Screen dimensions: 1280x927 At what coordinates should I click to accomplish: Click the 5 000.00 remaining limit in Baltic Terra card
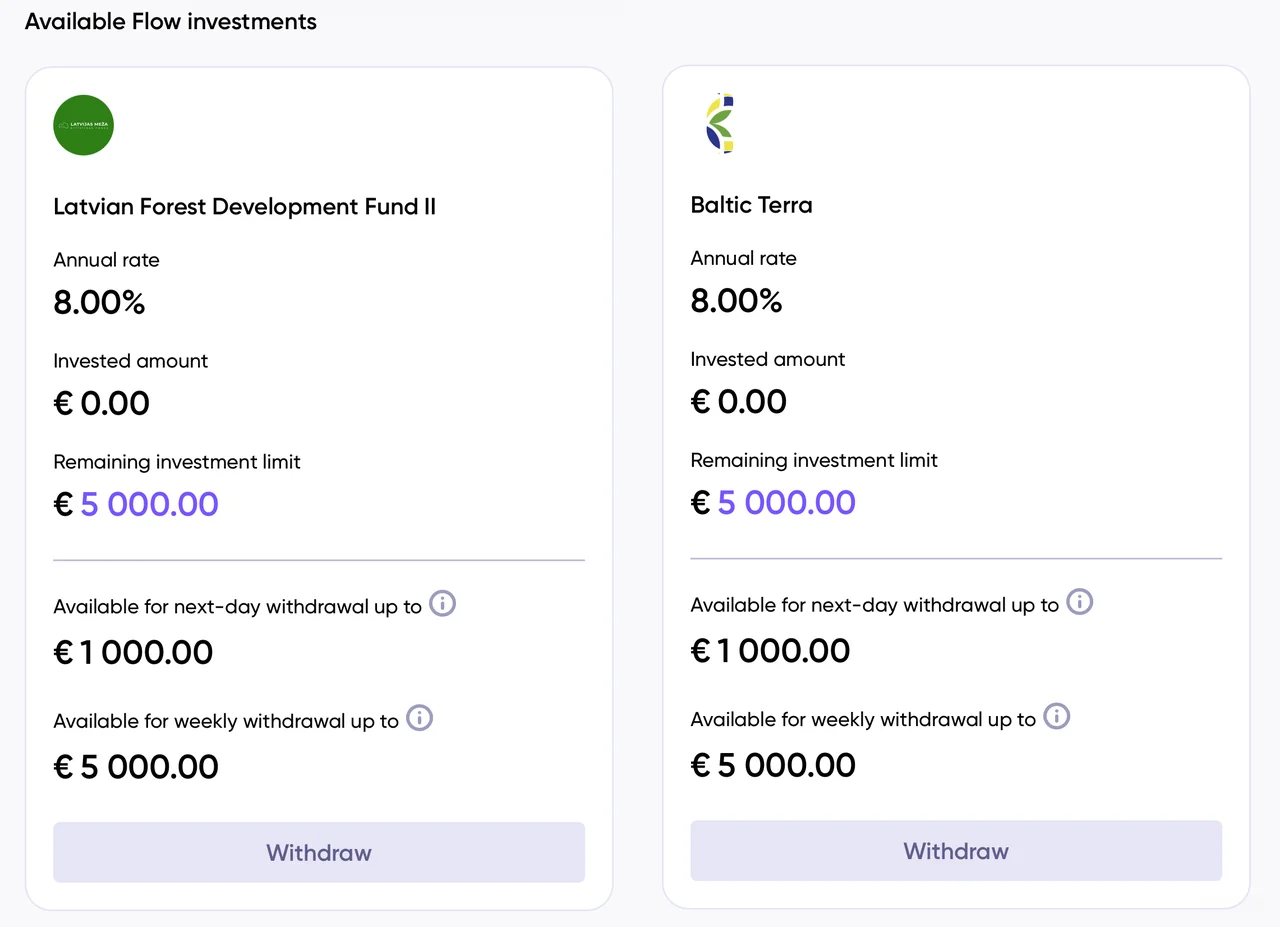coord(787,502)
